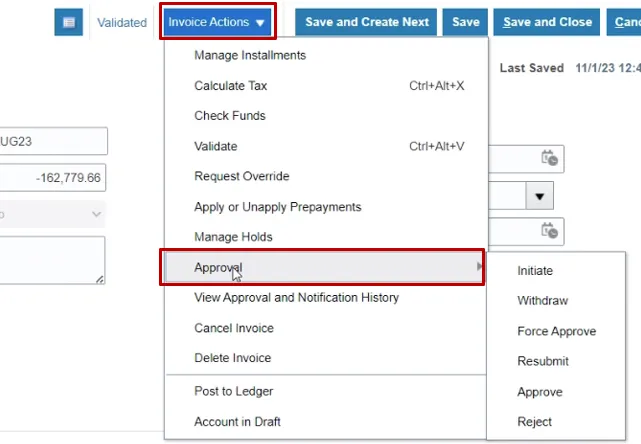641x444 pixels.
Task: Choose Apply or Unapply Prepayments
Action: (x=277, y=207)
